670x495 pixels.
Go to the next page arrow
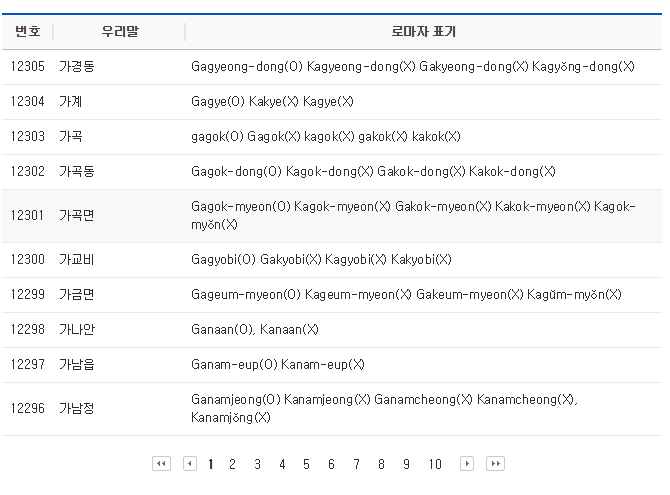(467, 464)
